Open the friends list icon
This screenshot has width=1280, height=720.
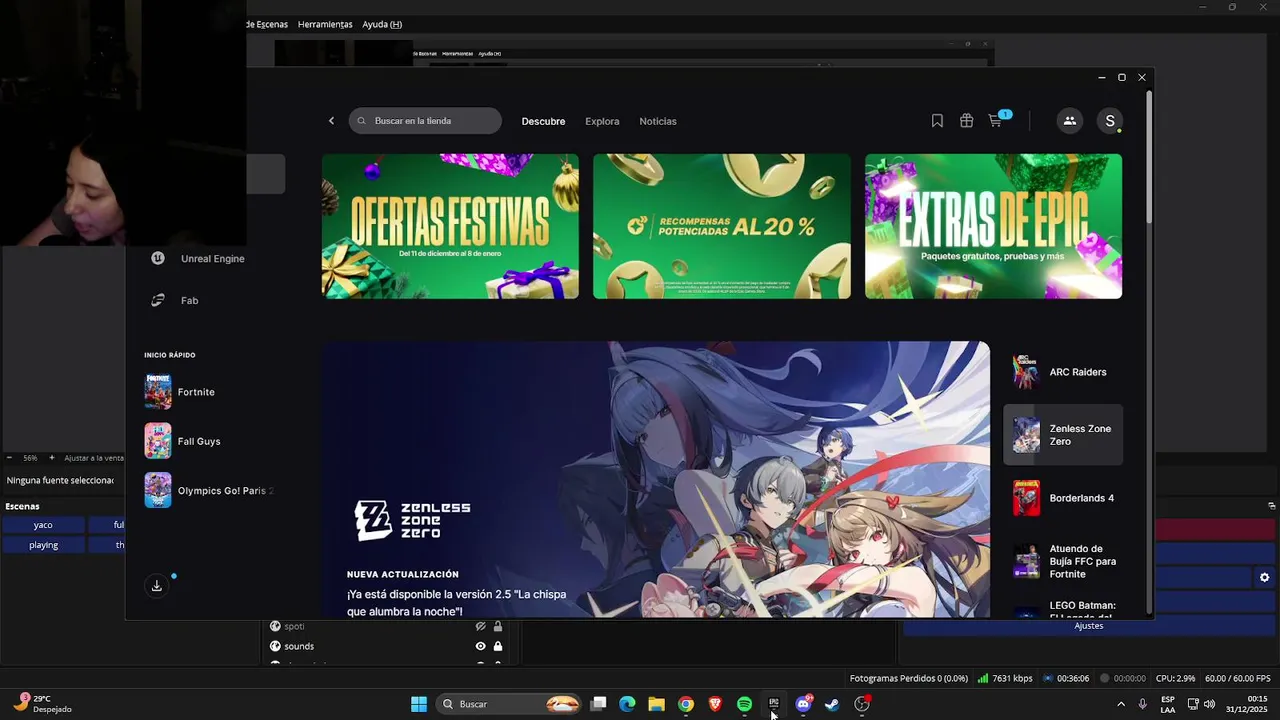[x=1069, y=121]
